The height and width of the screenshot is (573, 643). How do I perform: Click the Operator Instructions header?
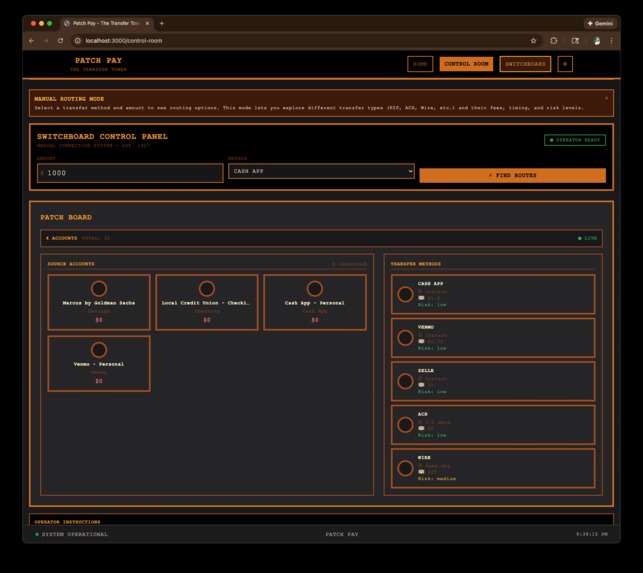point(67,522)
